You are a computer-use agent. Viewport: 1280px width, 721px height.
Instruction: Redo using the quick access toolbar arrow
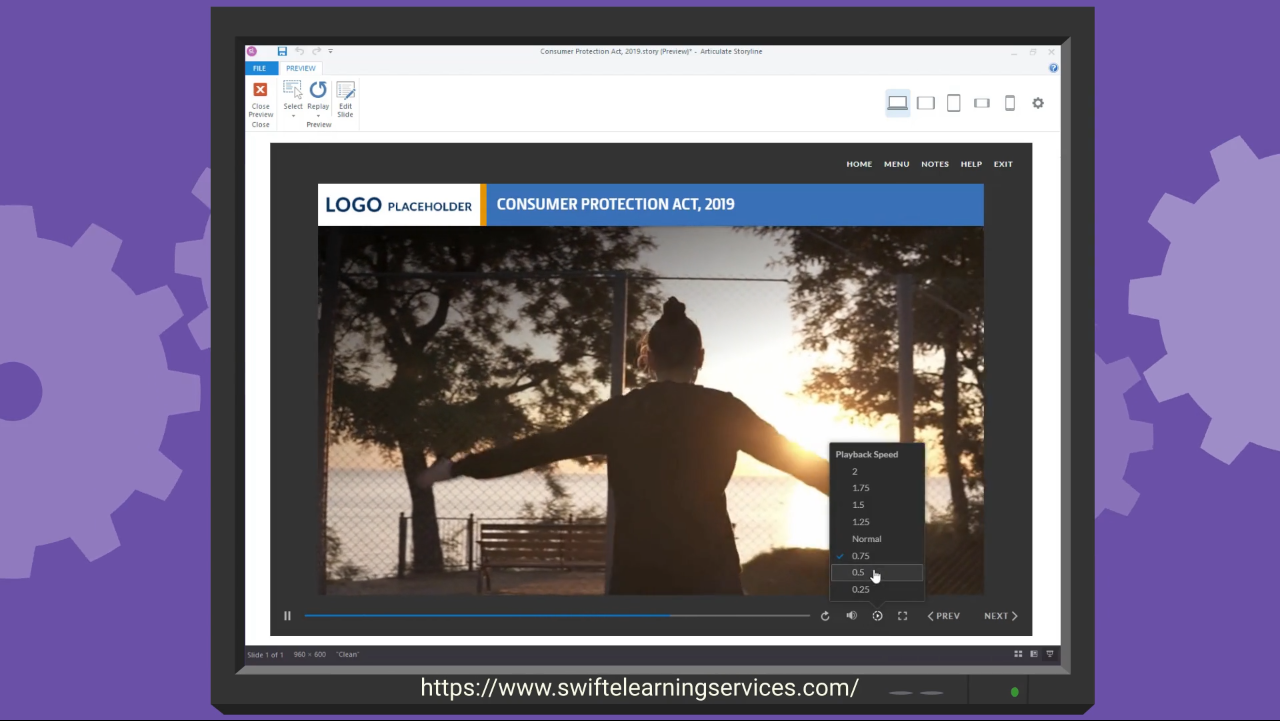(316, 51)
